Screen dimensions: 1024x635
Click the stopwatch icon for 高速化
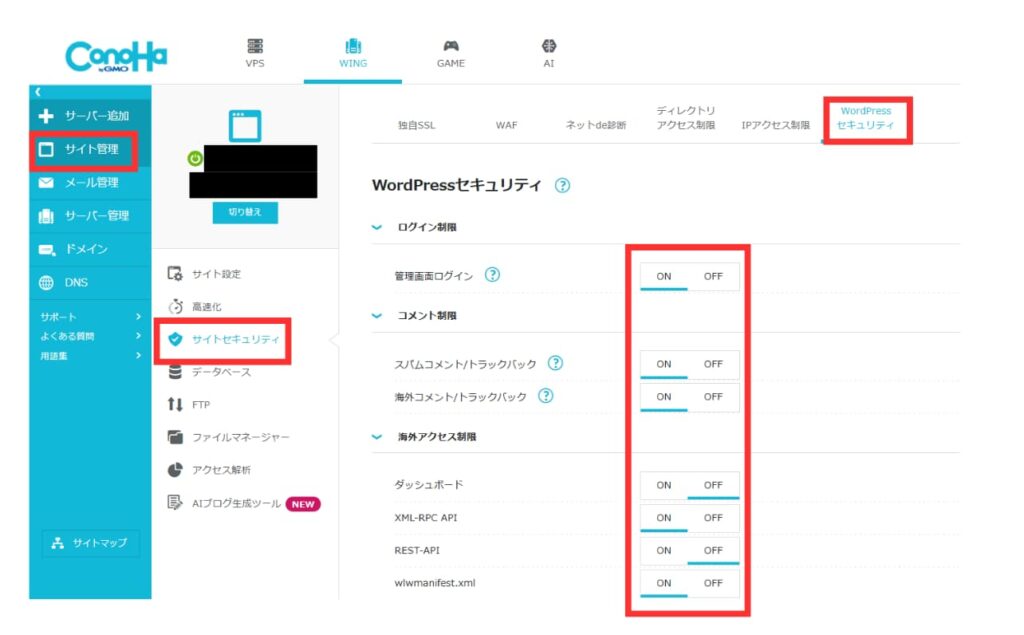(x=175, y=306)
